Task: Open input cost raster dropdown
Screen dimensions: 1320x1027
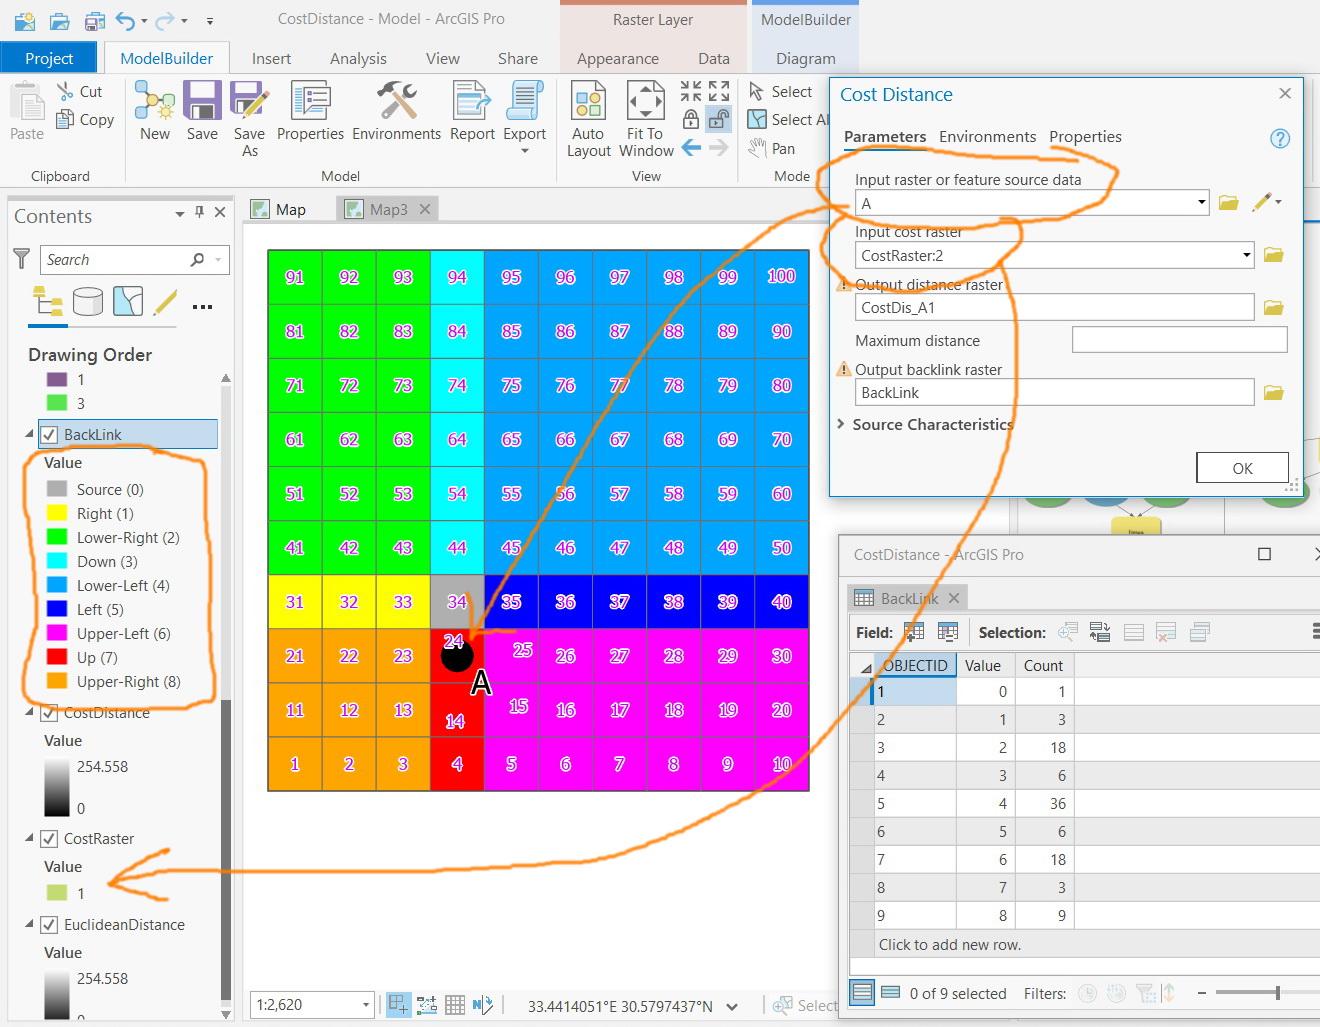Action: coord(1246,255)
